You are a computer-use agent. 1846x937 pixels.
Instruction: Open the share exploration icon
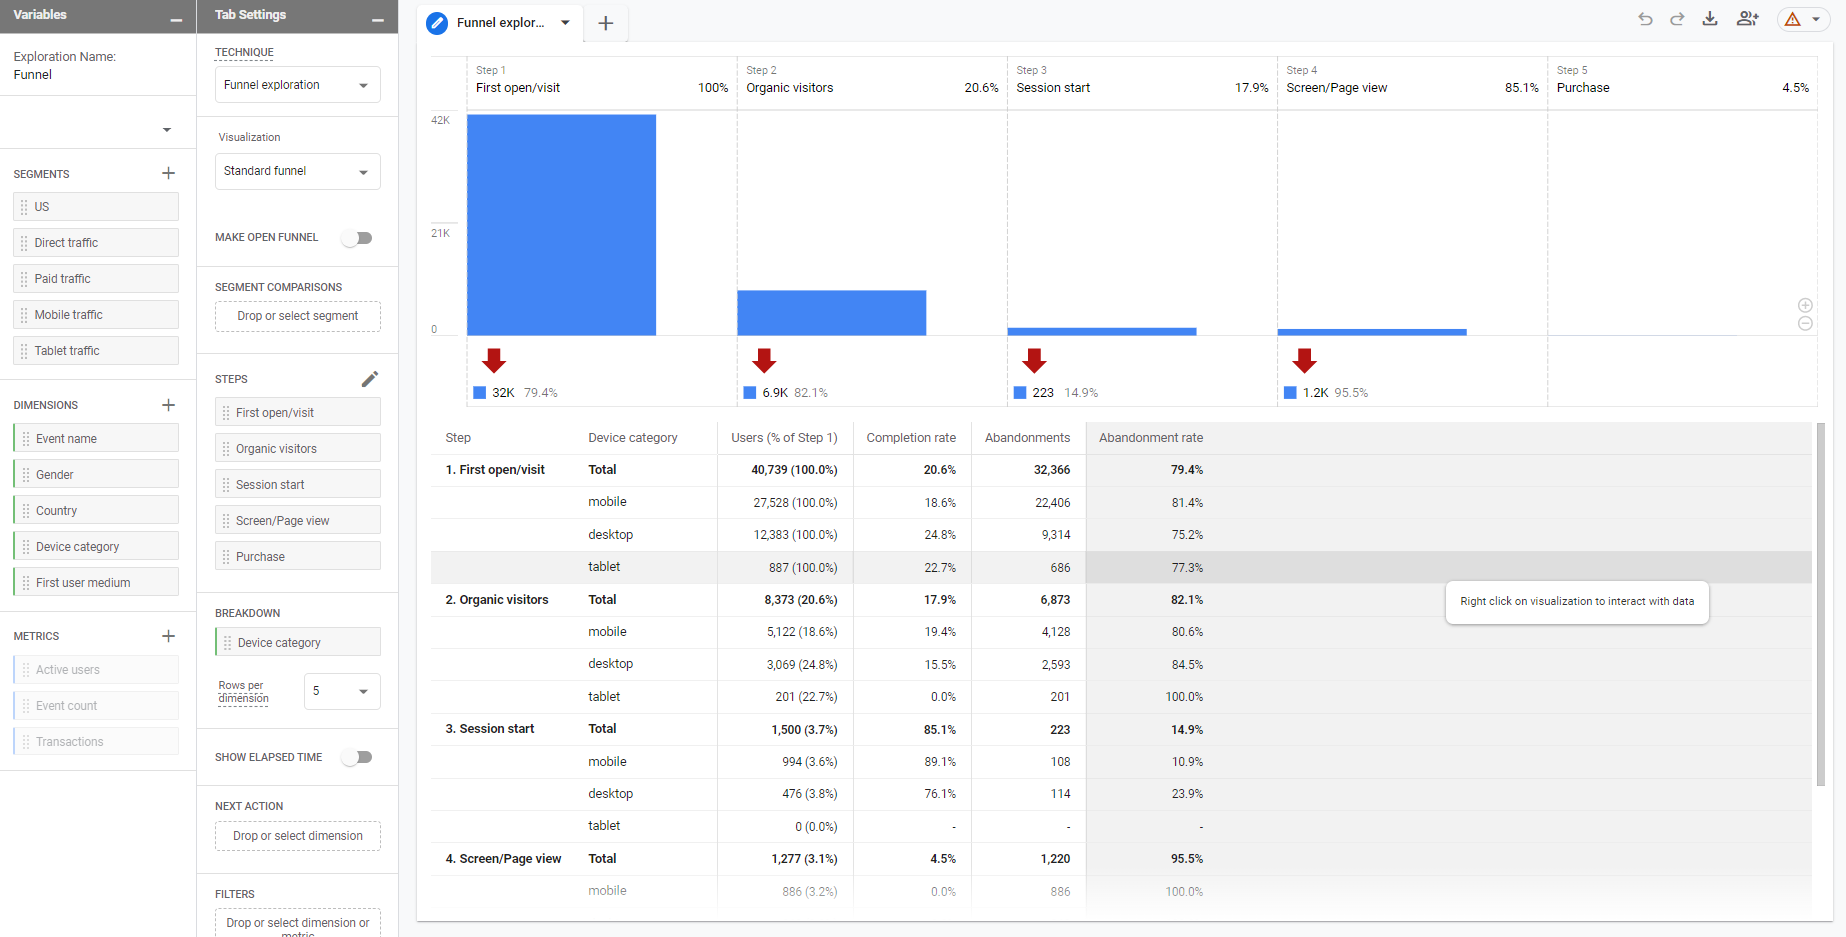coord(1747,19)
